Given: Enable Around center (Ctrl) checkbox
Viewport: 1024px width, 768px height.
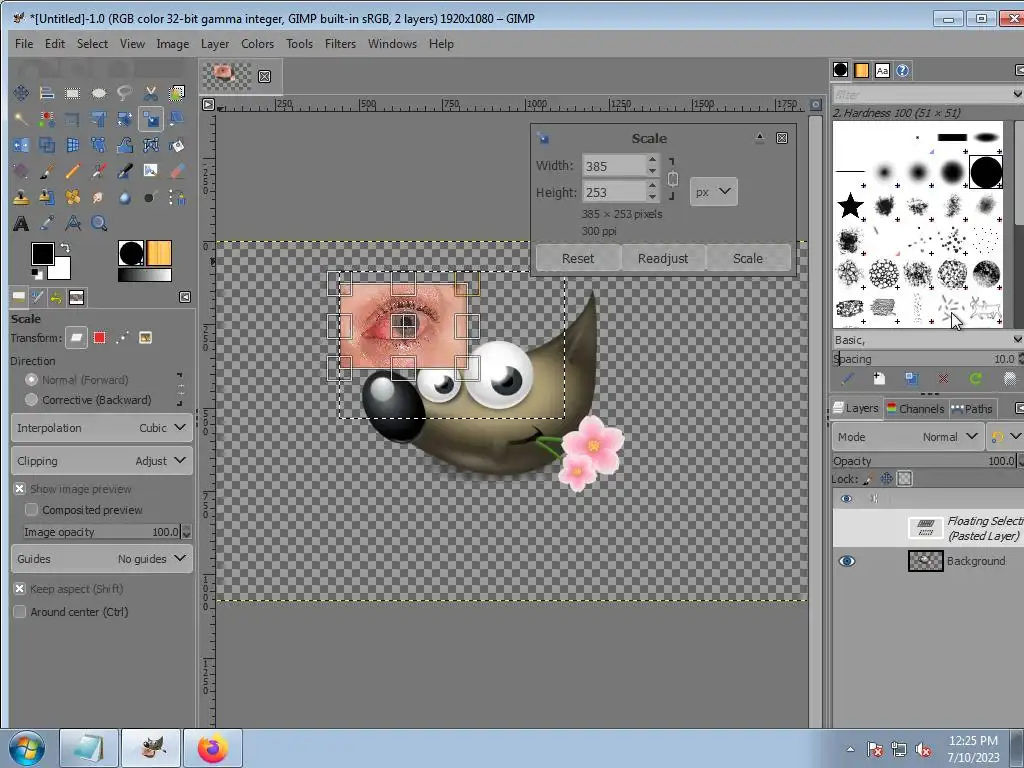Looking at the screenshot, I should [x=20, y=612].
